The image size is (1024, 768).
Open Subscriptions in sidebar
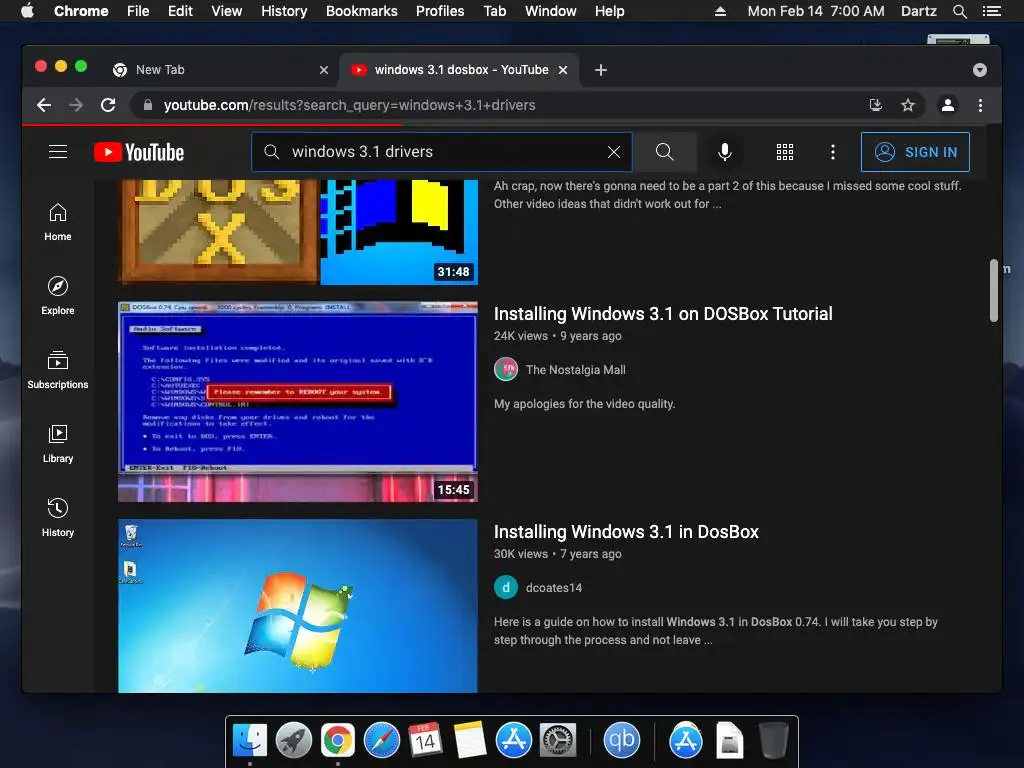(x=58, y=370)
